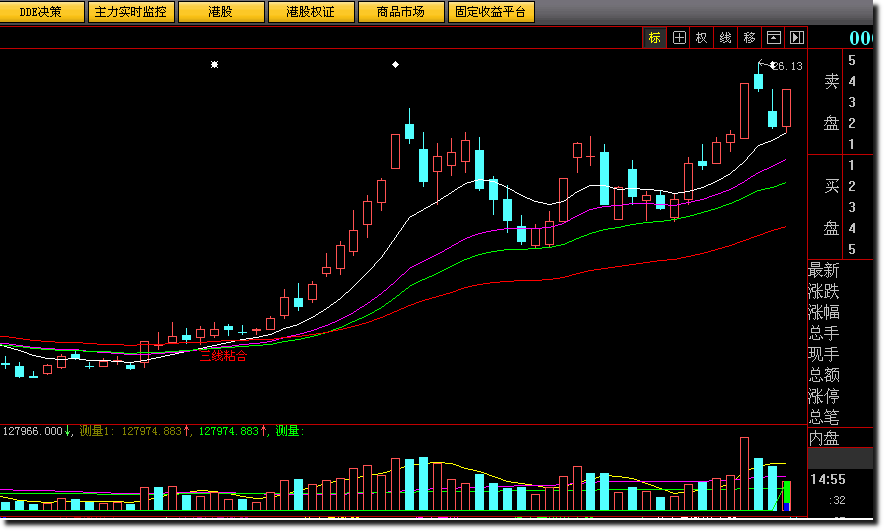Image resolution: width=885 pixels, height=531 pixels.
Task: Click the star info marker on chart
Action: [x=214, y=65]
